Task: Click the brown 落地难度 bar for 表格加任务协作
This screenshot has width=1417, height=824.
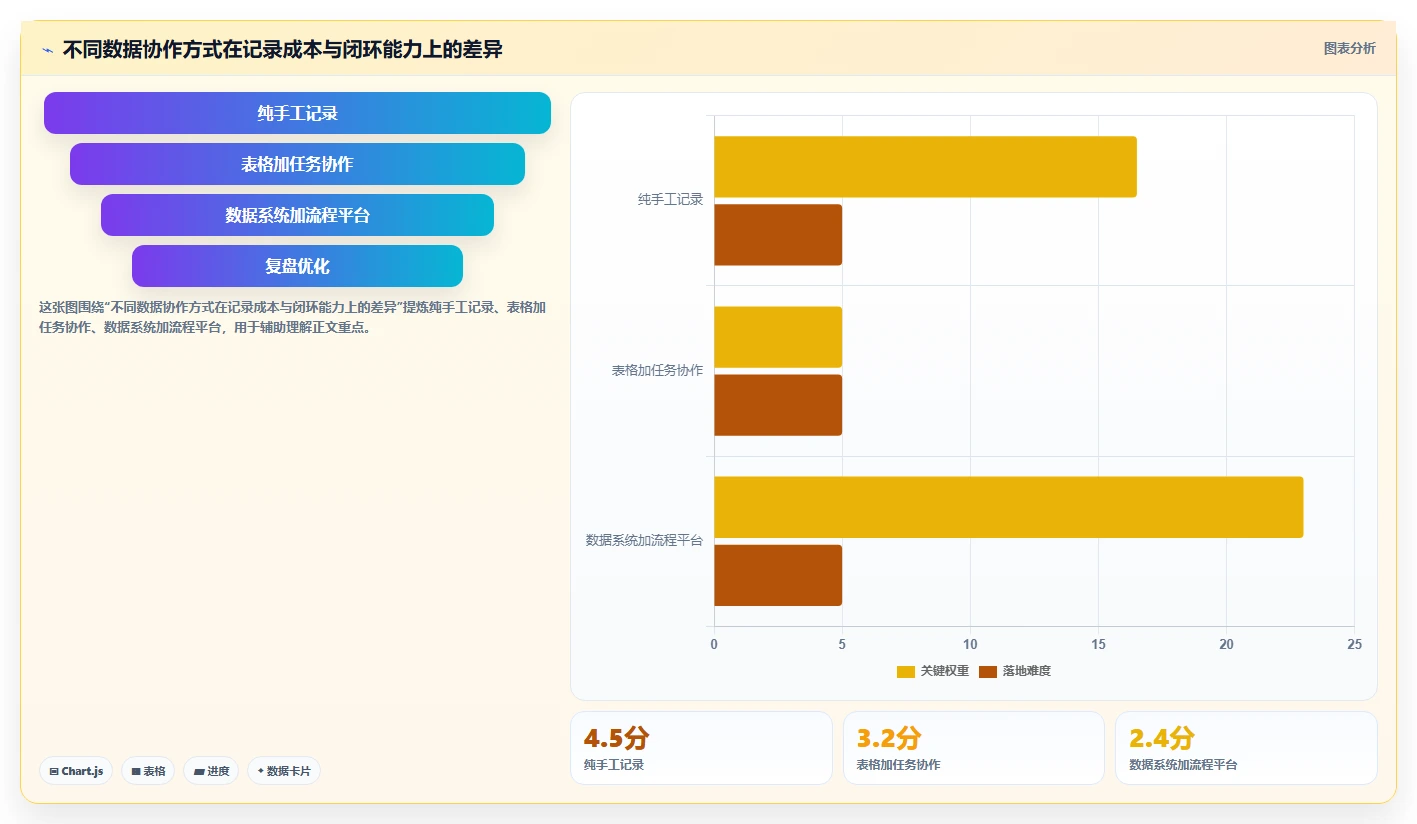Action: click(778, 405)
